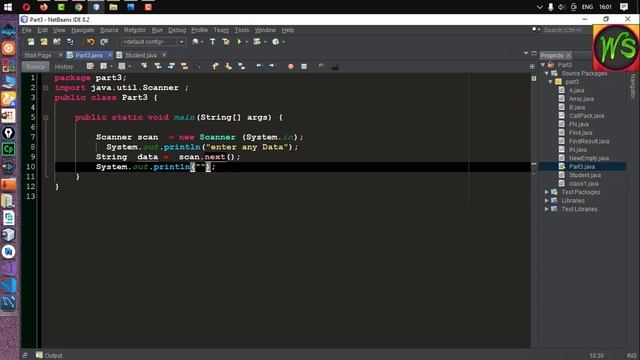Viewport: 640px width, 360px height.
Task: Click the Build Project hammer icon
Action: (213, 42)
